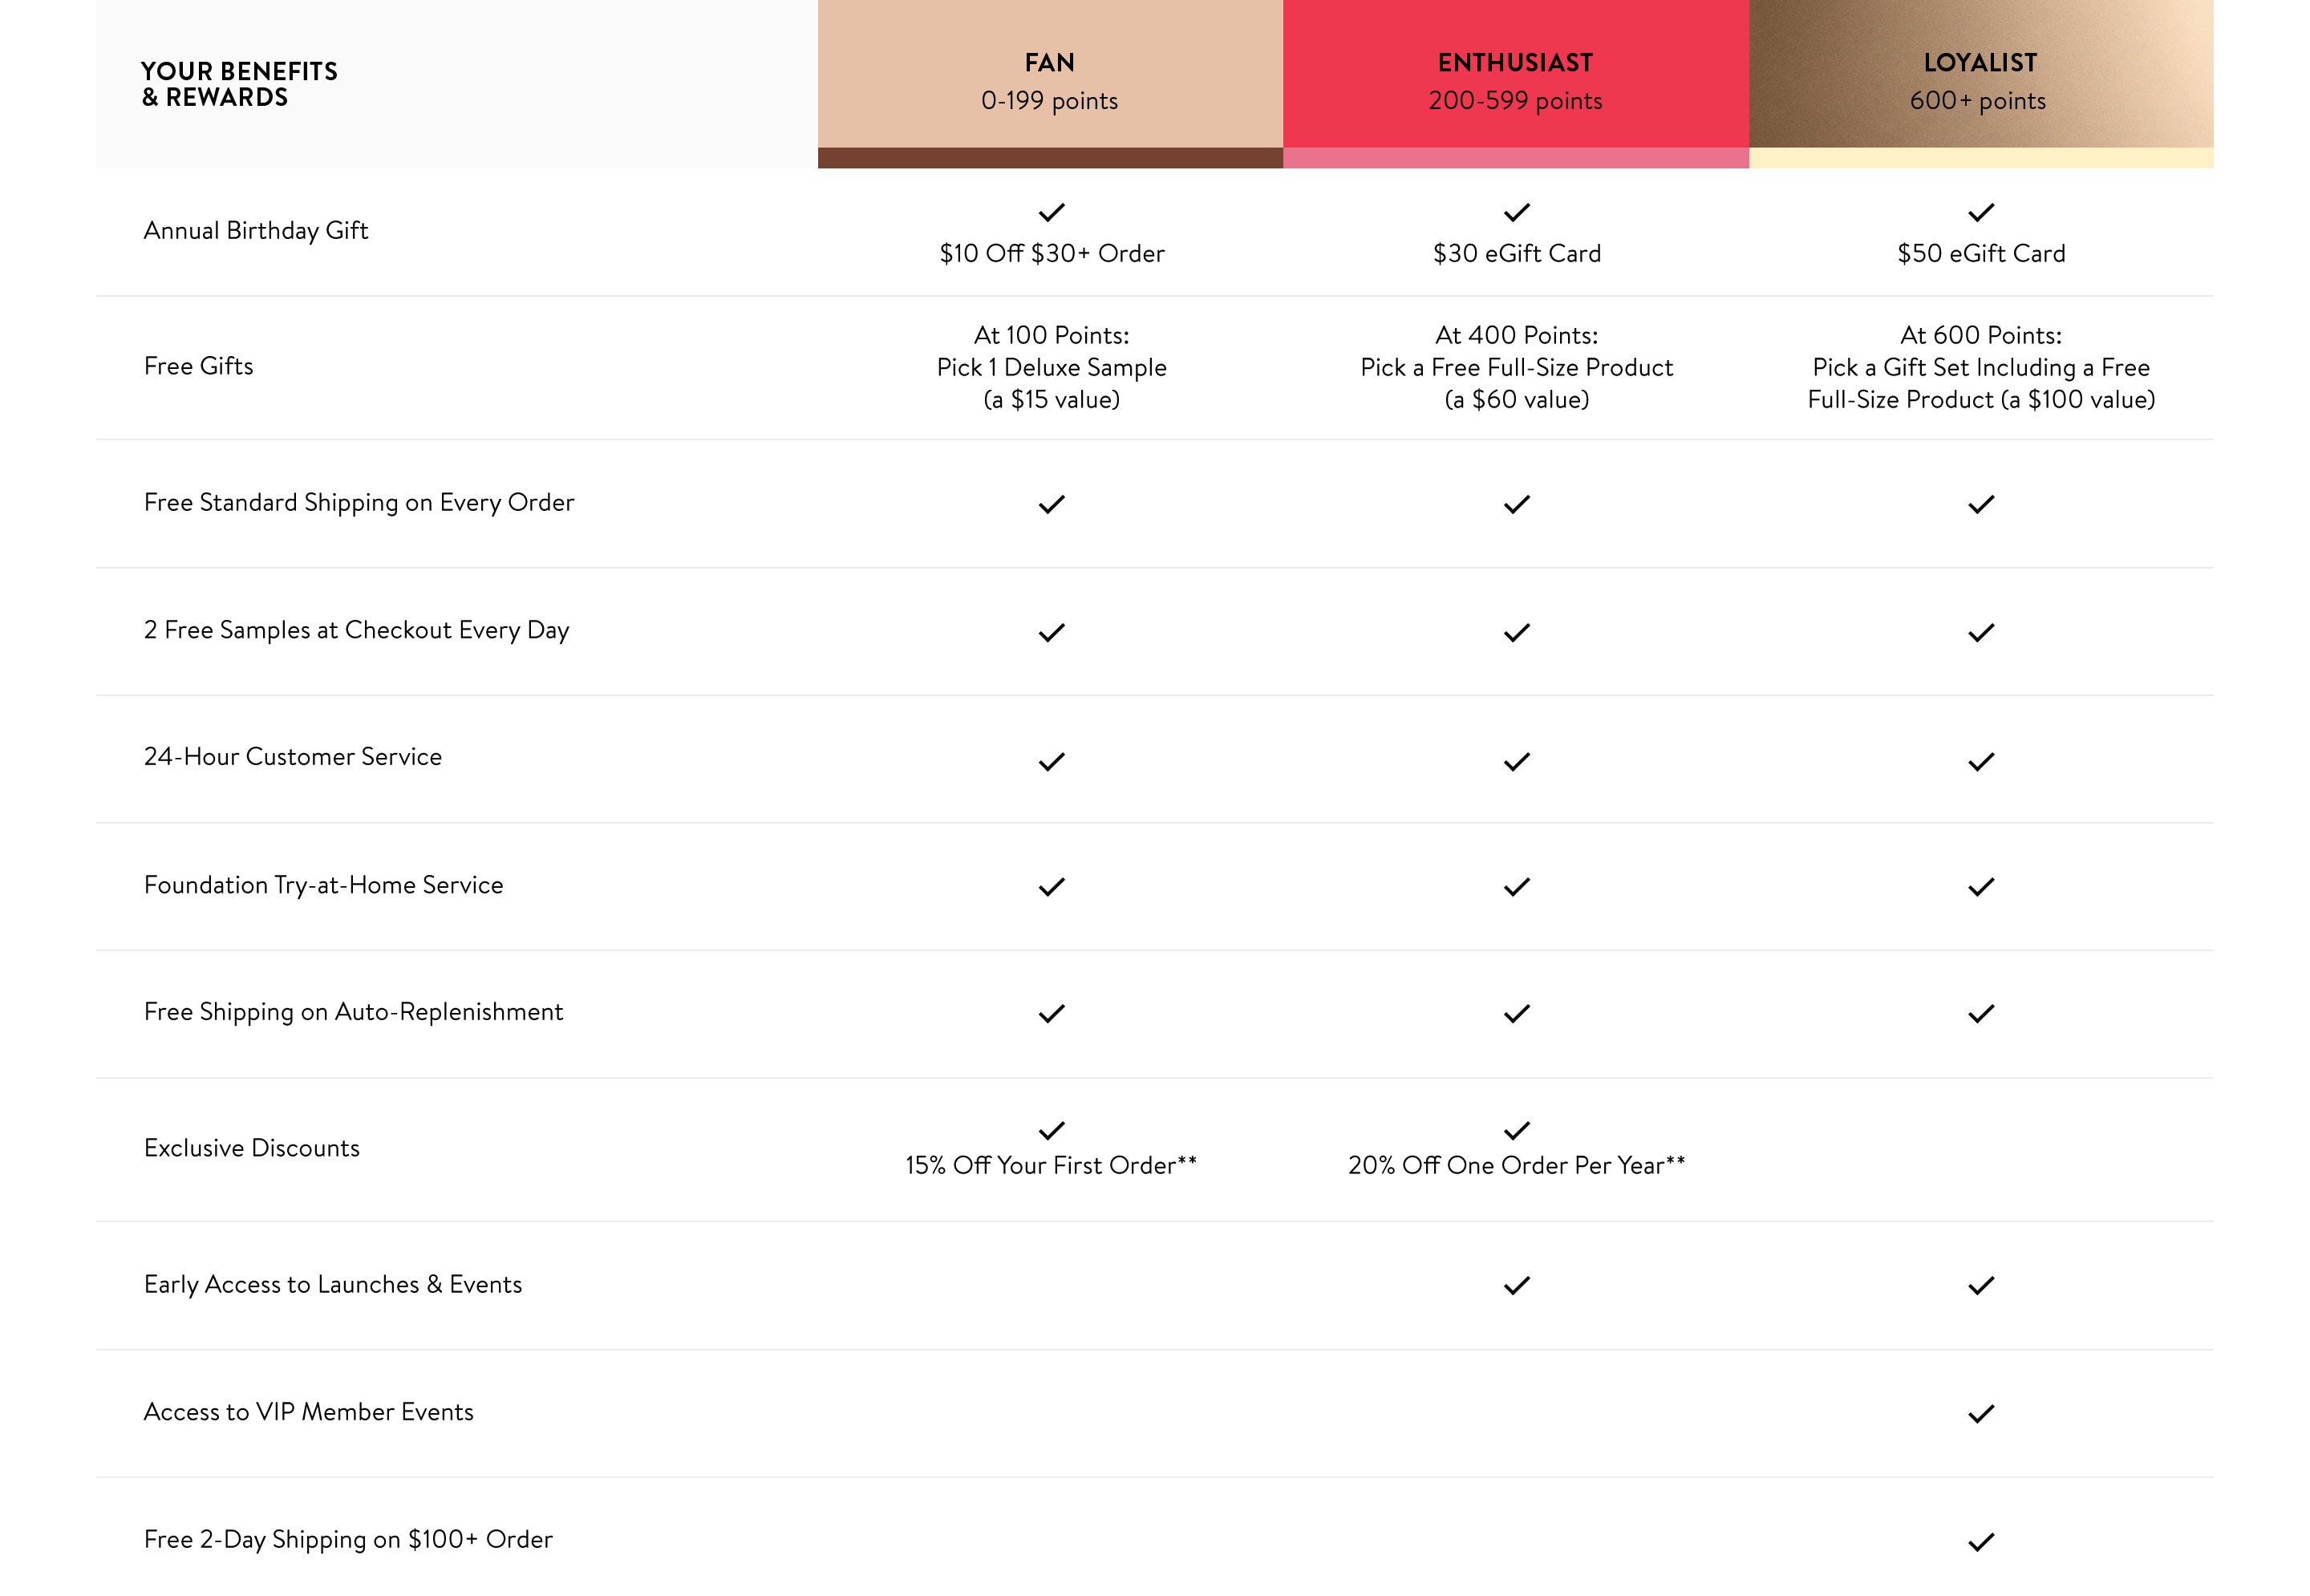2310x1596 pixels.
Task: Click the Fan tier Annual Birthday Gift checkmark
Action: [x=1051, y=212]
